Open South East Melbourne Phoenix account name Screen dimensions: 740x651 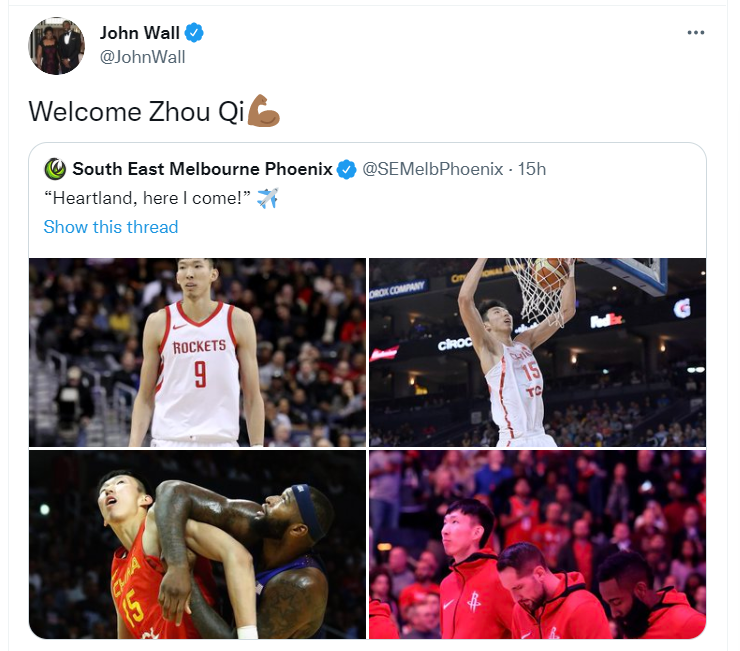point(202,169)
